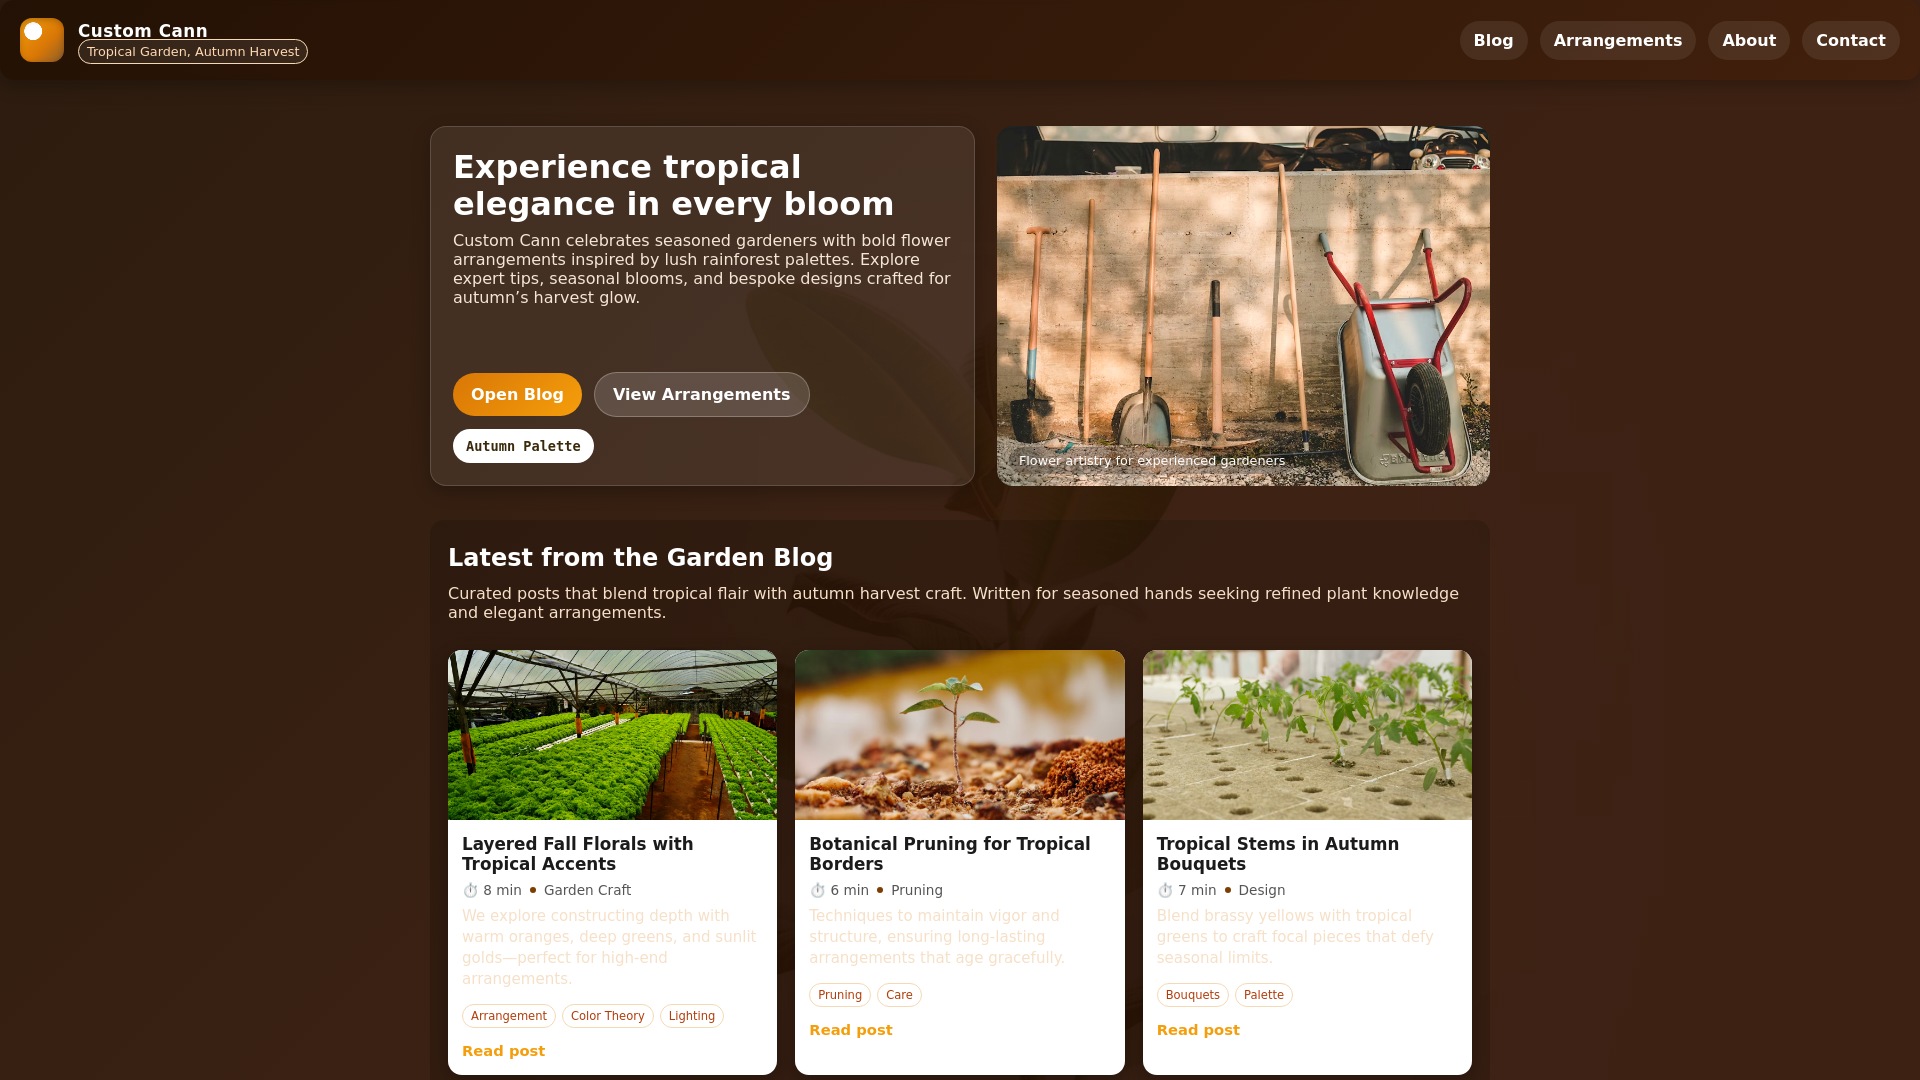
Task: Click the clock icon beside 6 min
Action: (817, 890)
